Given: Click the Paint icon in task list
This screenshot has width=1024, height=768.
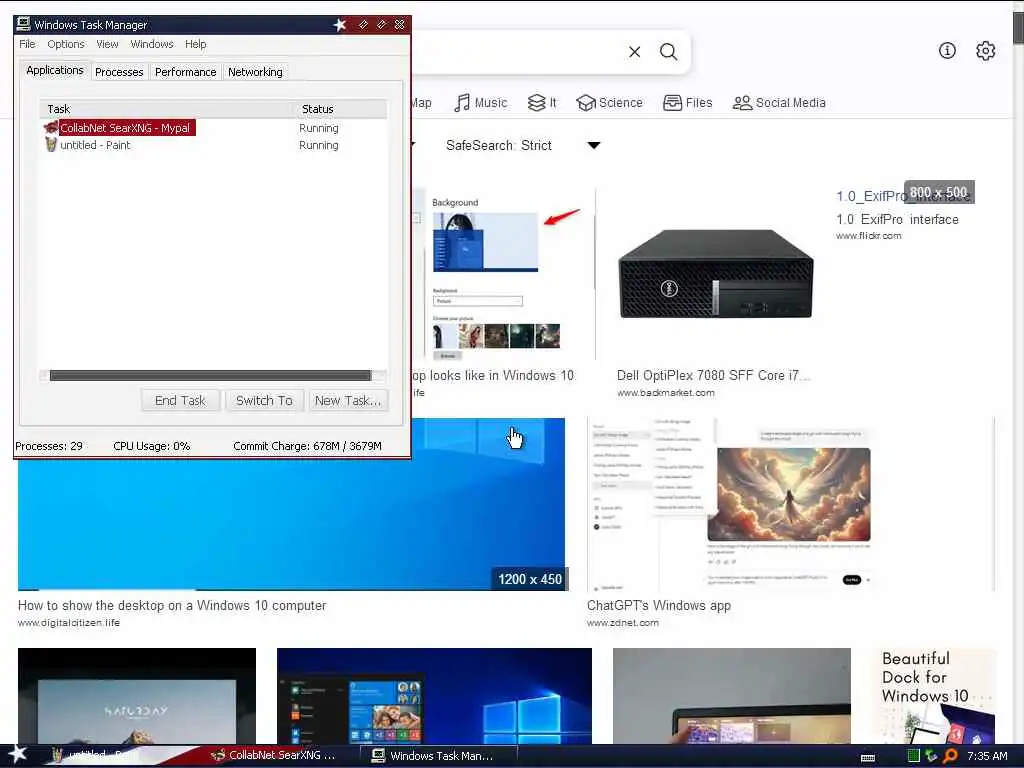Looking at the screenshot, I should [51, 144].
